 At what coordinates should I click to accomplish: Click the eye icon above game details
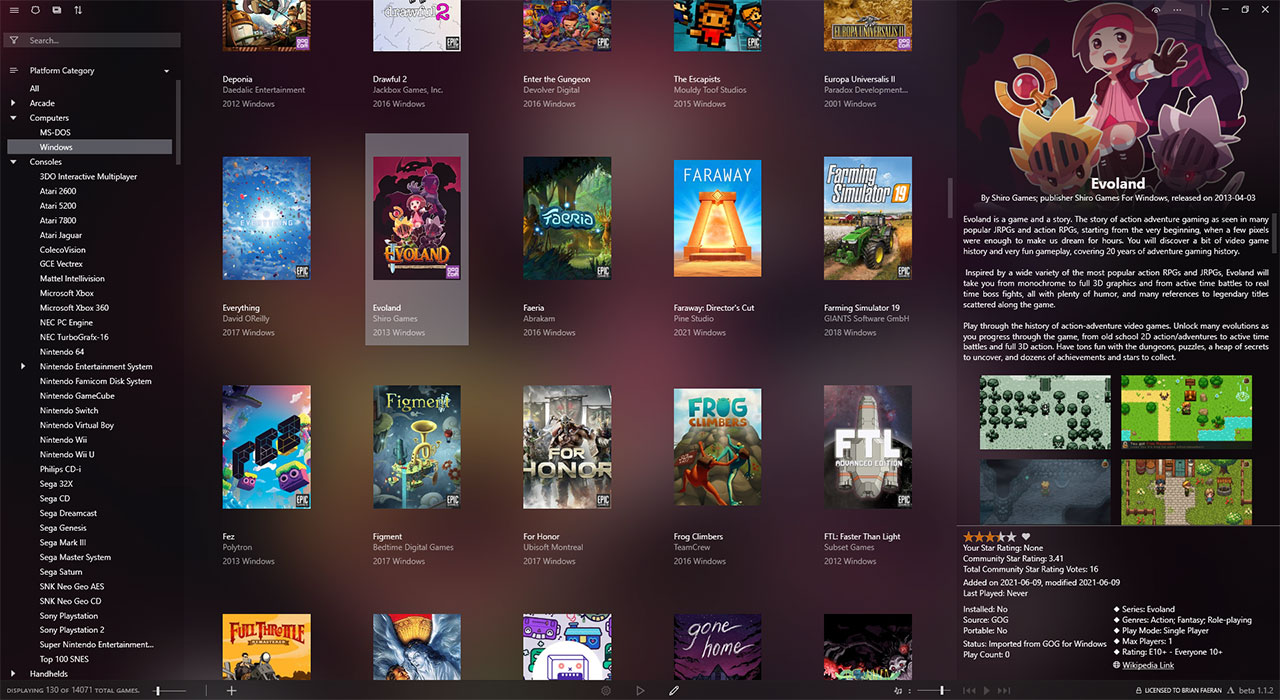click(1157, 10)
